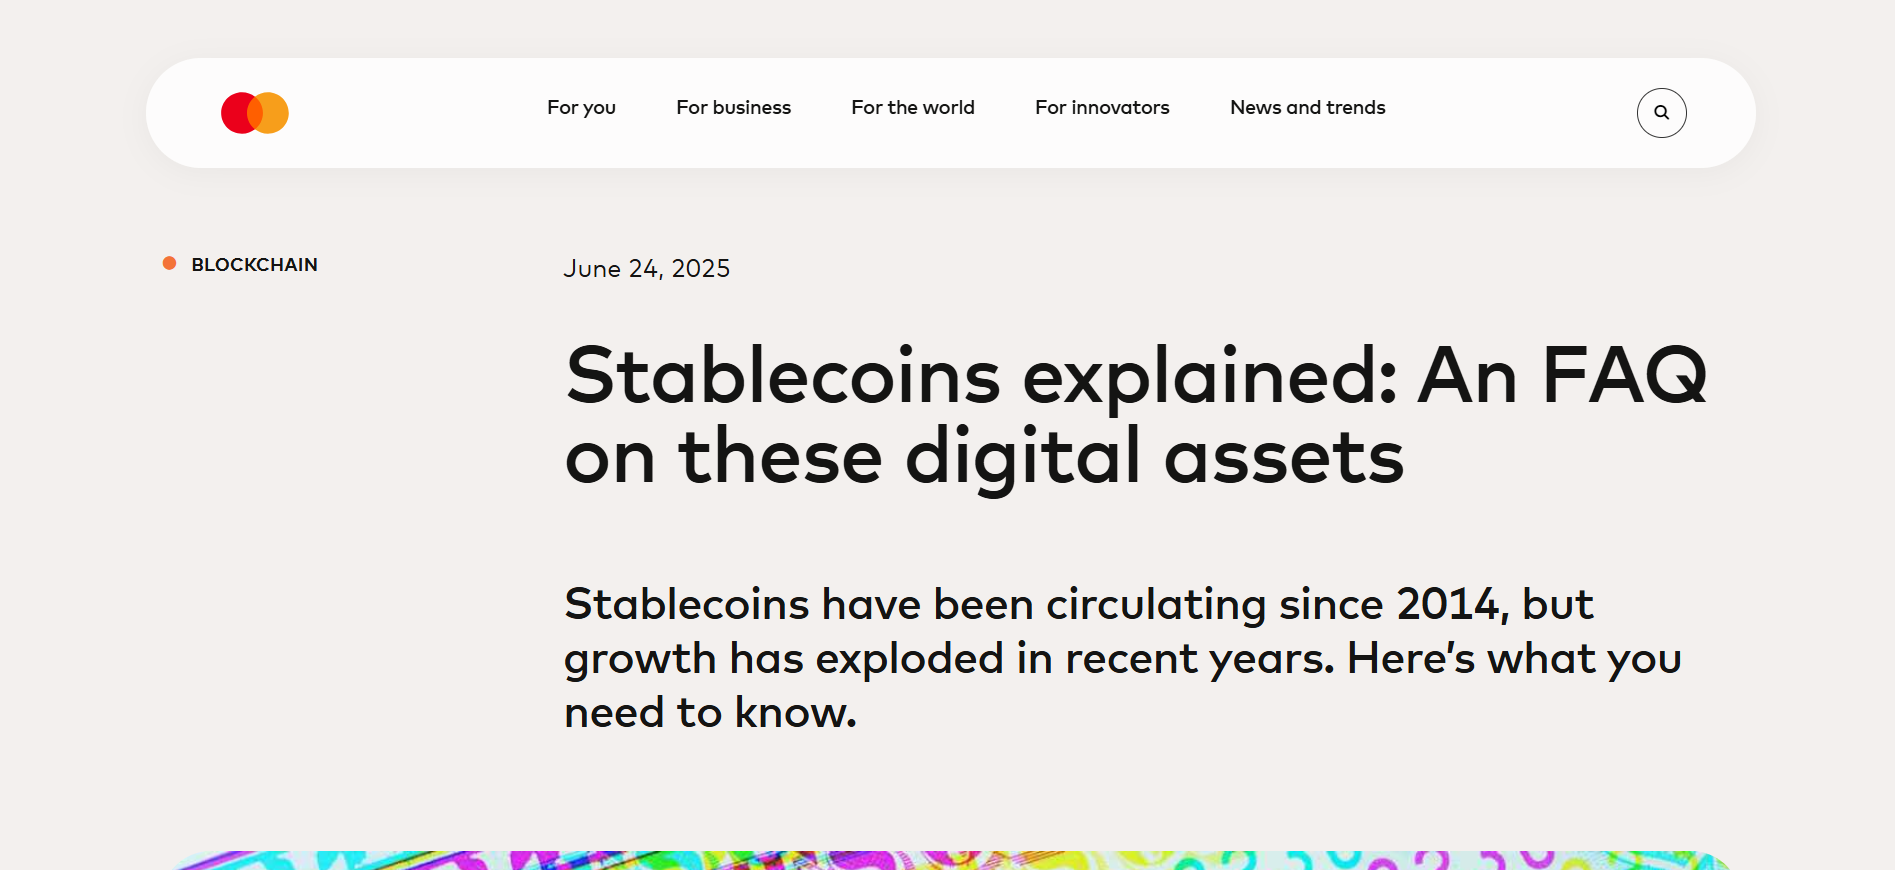1895x870 pixels.
Task: Select the article subheading paragraph
Action: pyautogui.click(x=1120, y=657)
